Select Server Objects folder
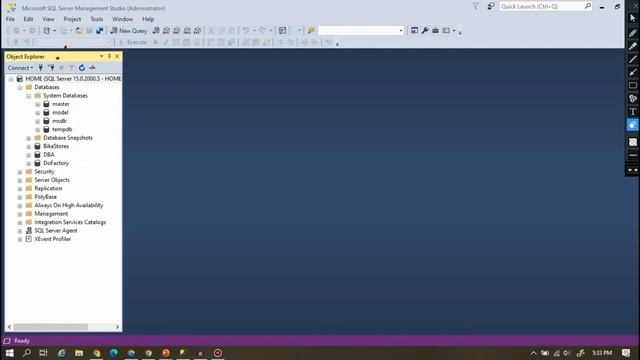Viewport: 640px width, 360px height. (52, 180)
